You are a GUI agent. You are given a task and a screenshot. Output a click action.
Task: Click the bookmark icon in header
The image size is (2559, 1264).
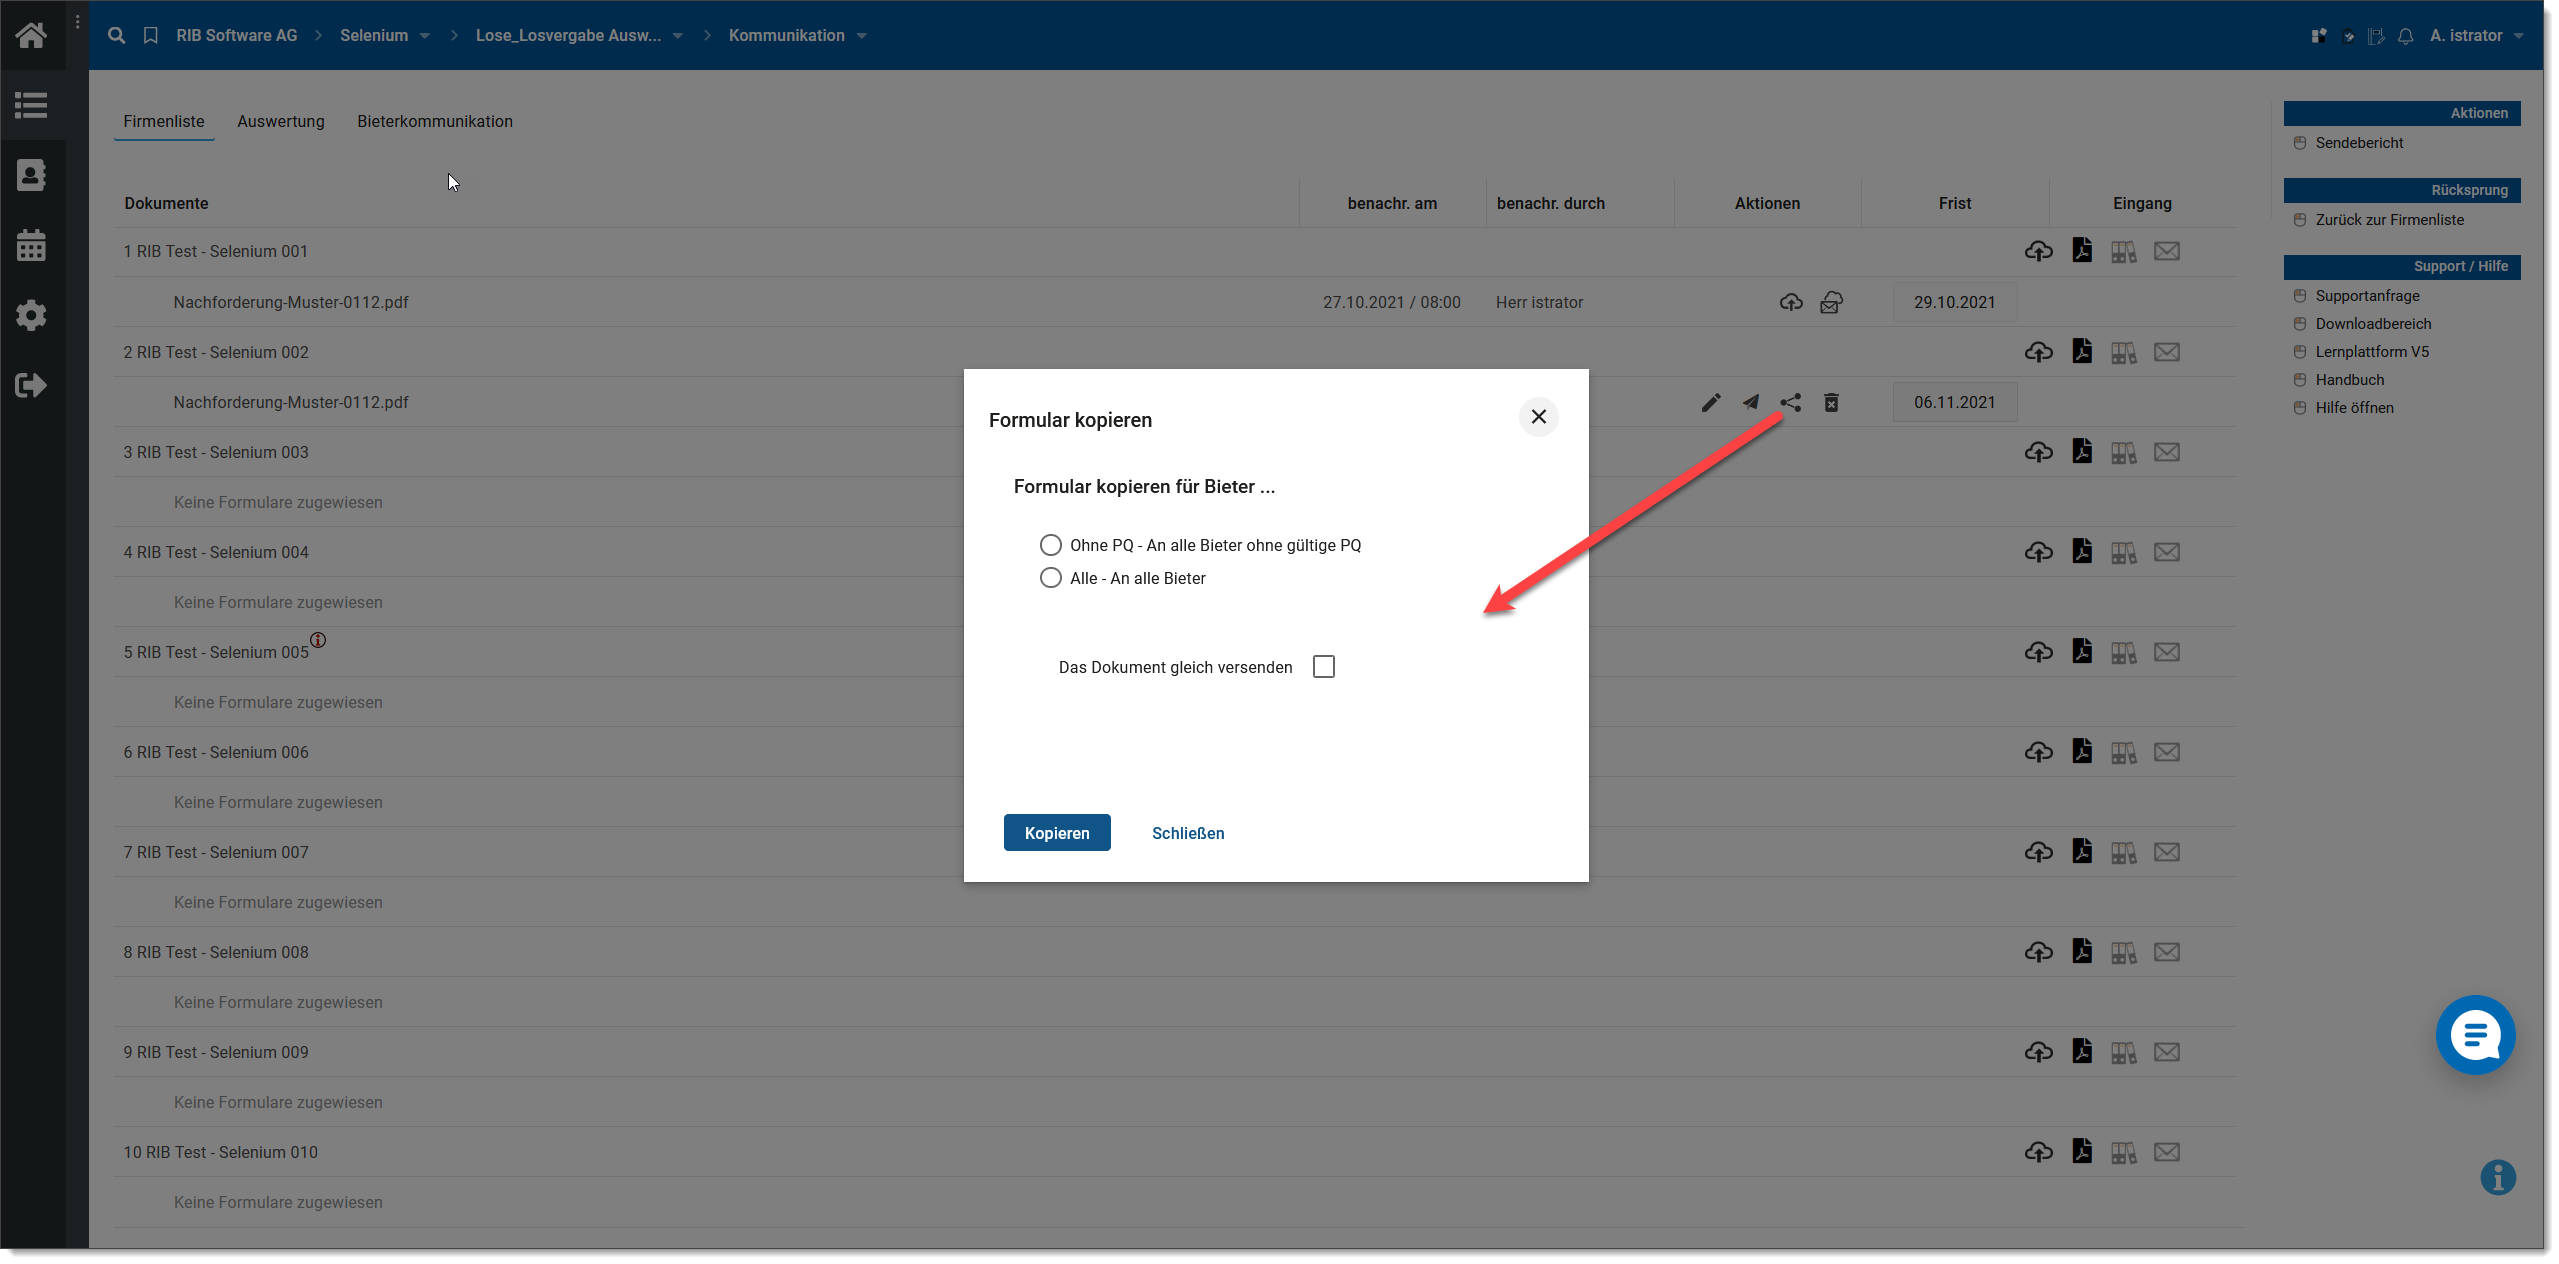click(150, 35)
